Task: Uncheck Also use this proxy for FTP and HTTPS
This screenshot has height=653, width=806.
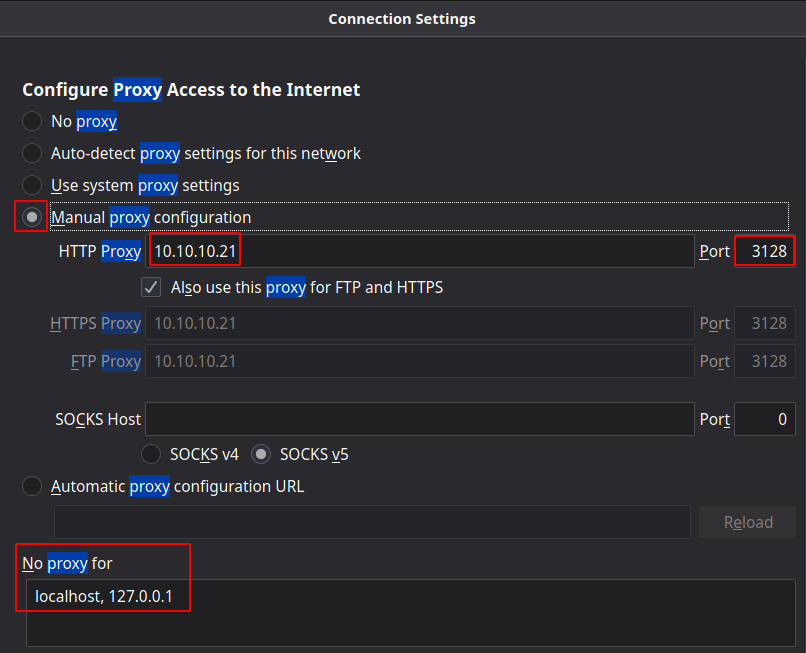Action: click(x=151, y=288)
